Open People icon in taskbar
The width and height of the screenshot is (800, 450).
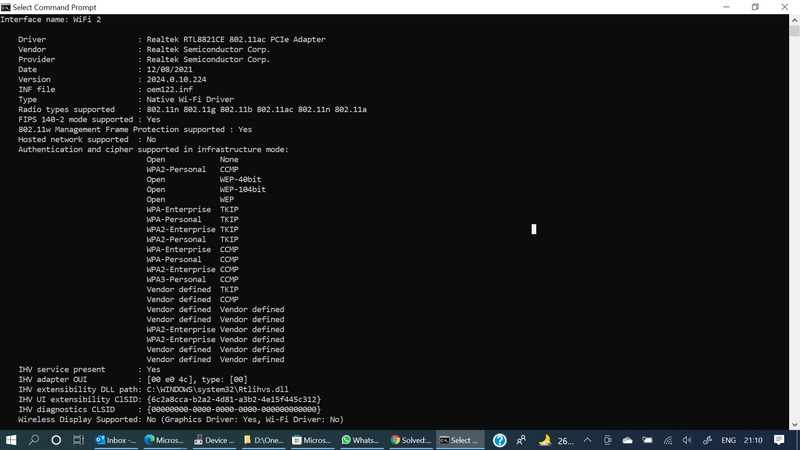(521, 440)
